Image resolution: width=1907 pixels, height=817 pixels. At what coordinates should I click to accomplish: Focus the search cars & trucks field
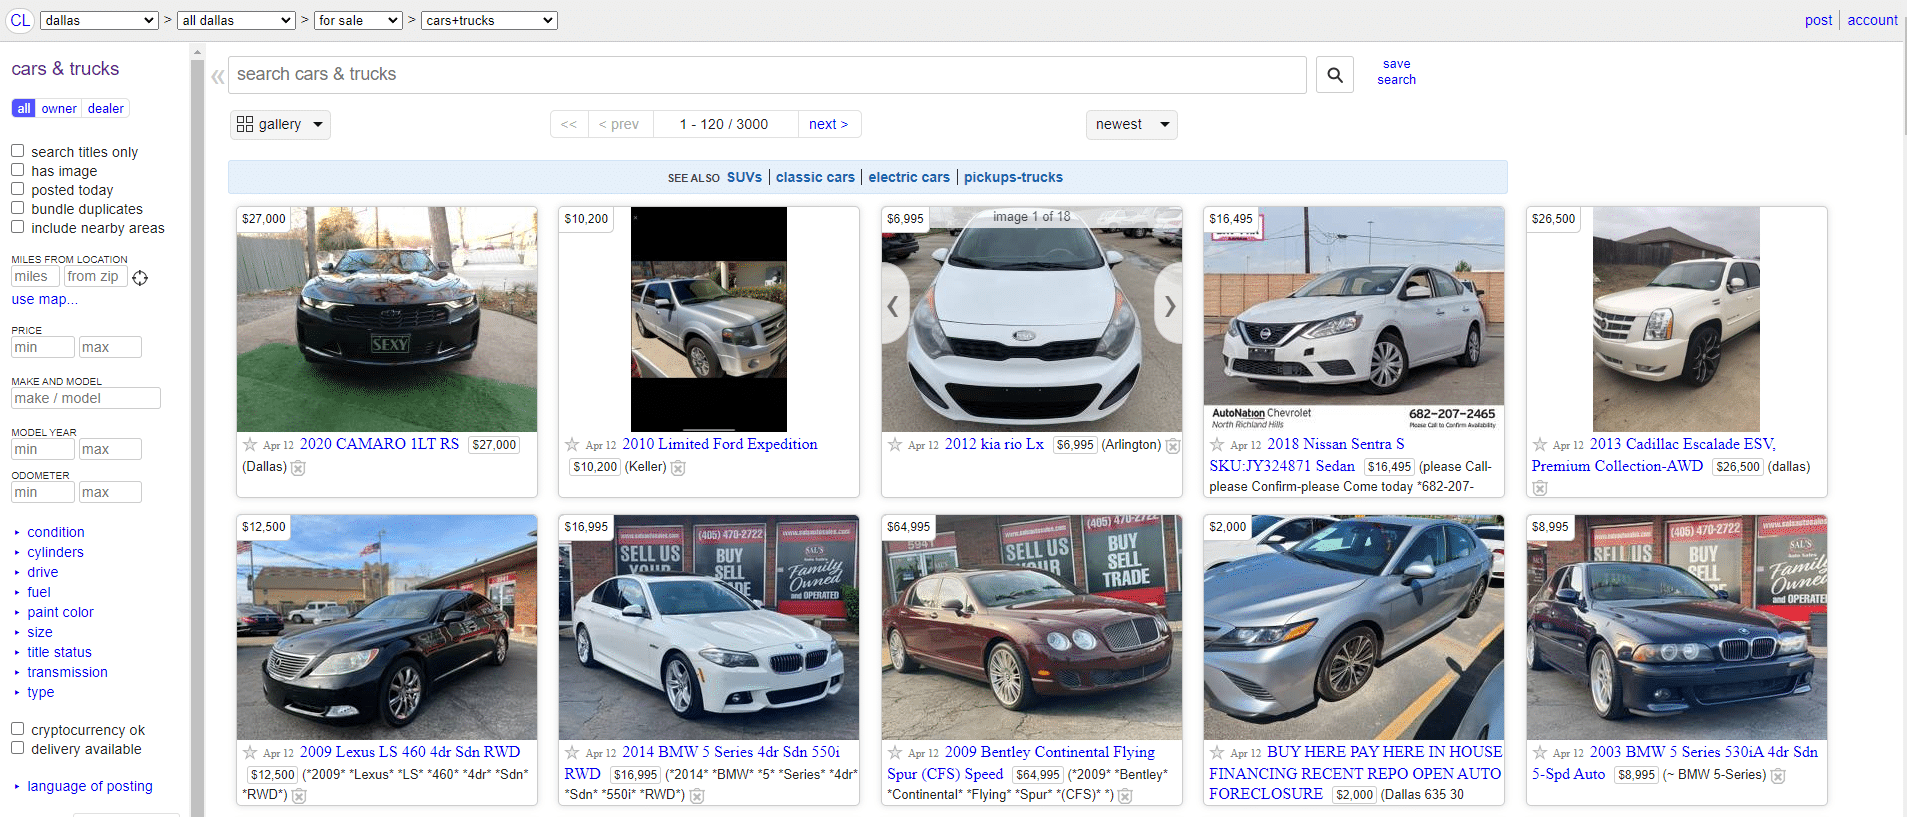click(767, 75)
